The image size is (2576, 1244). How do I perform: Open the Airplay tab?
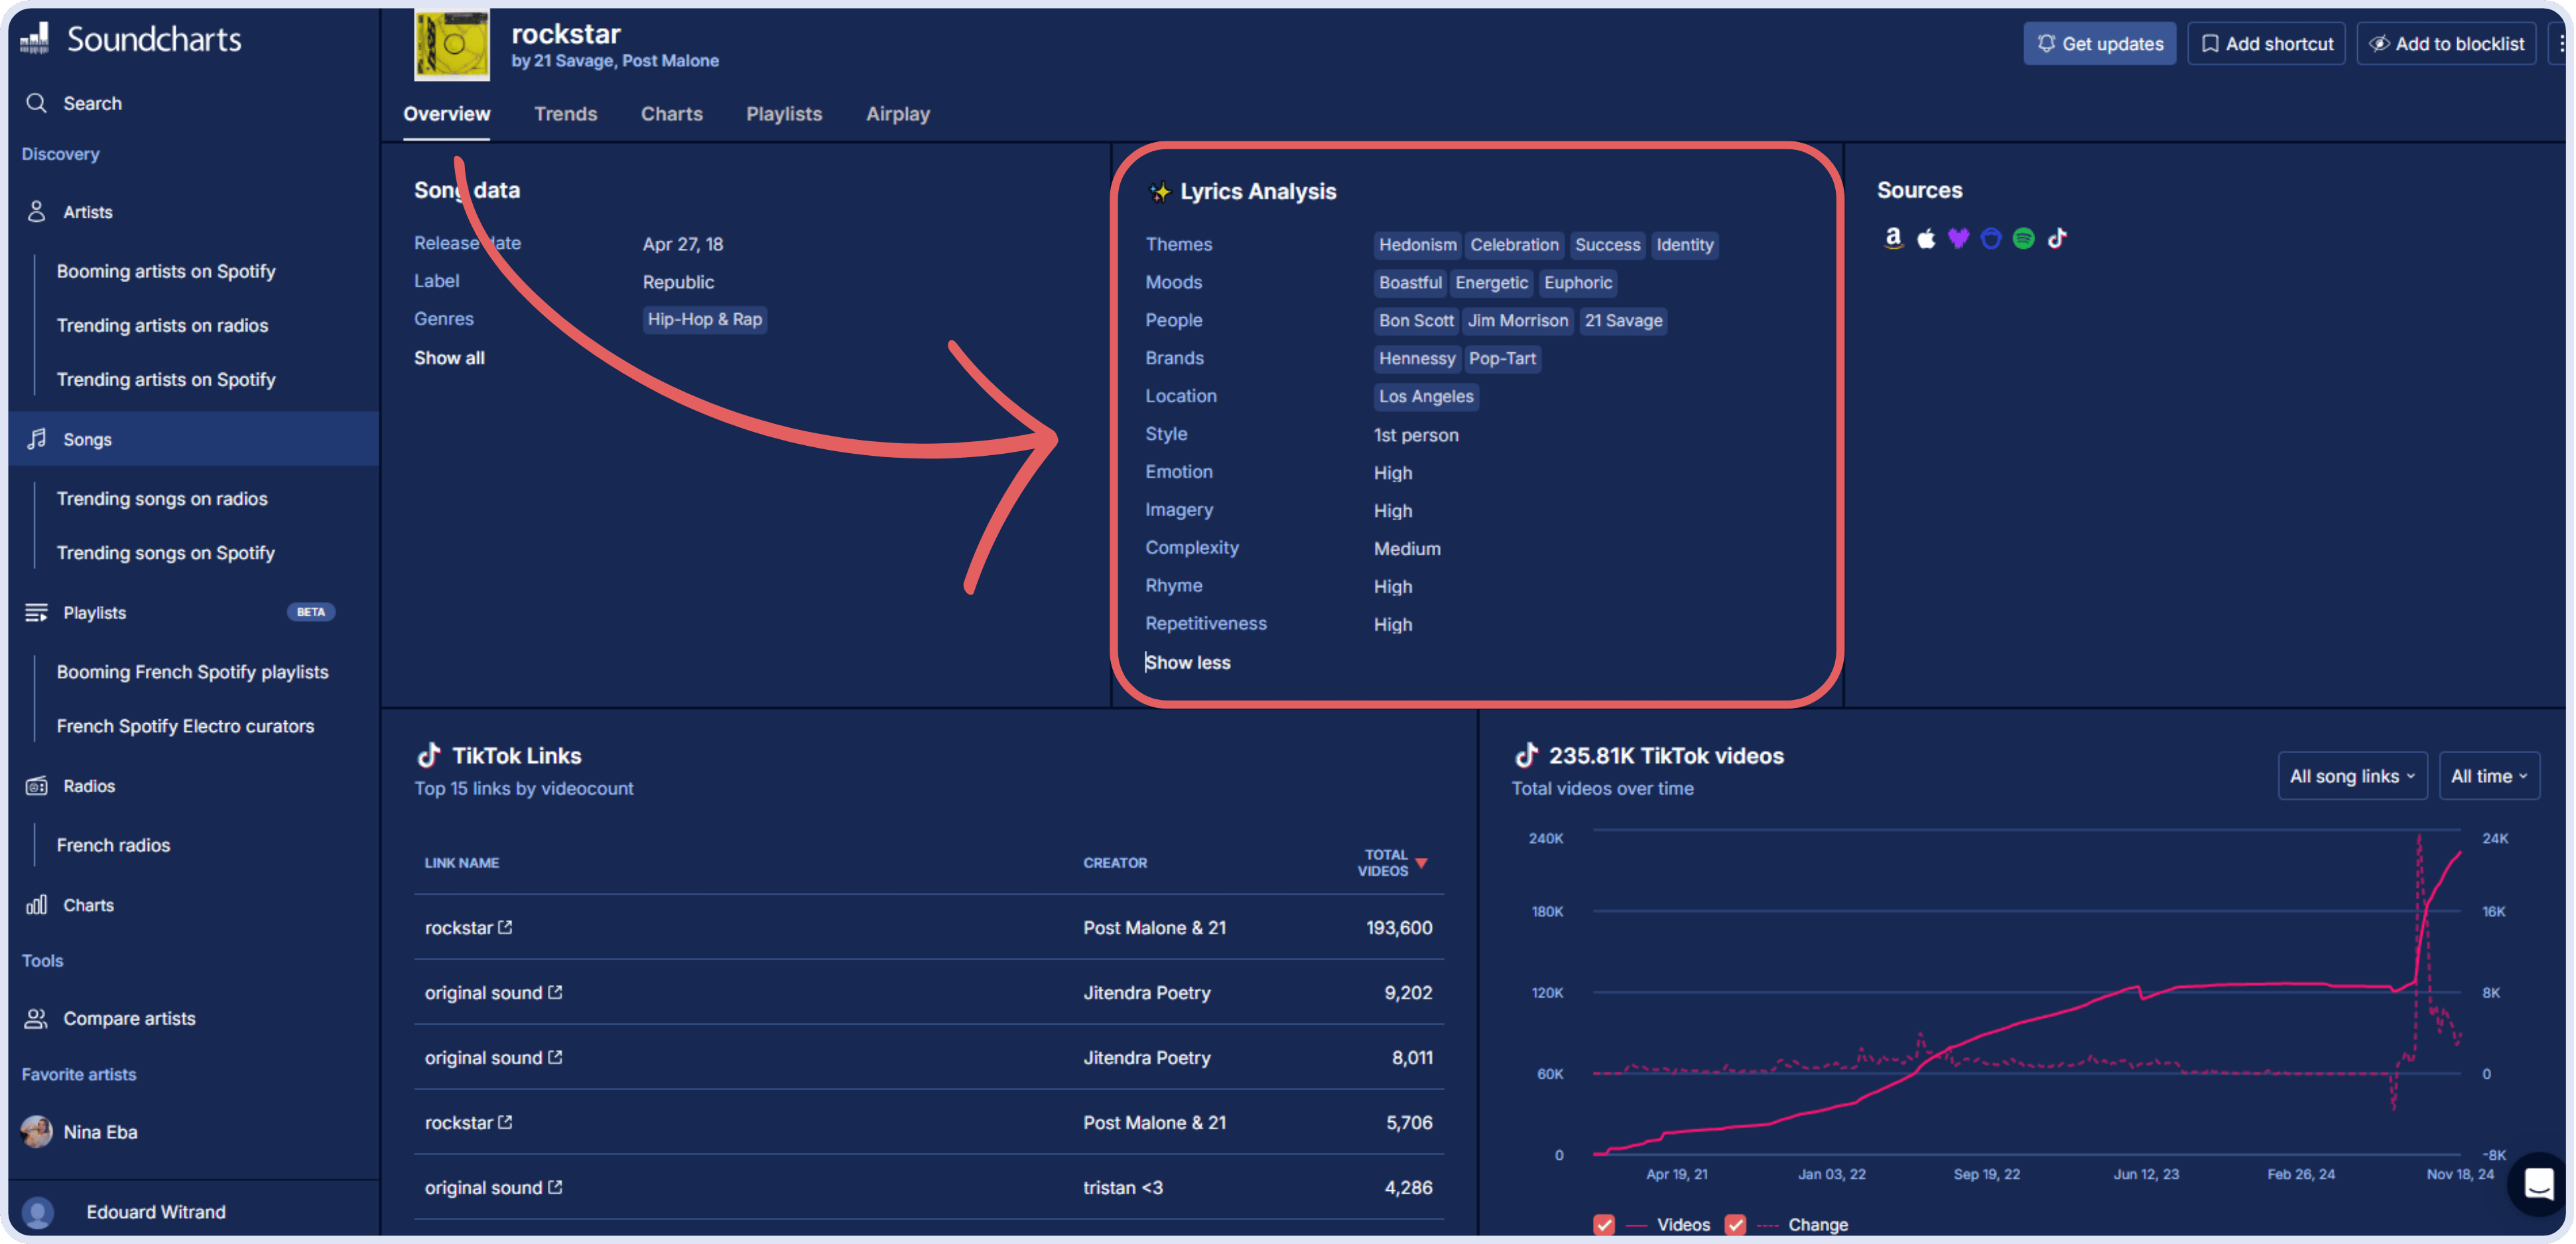coord(897,114)
